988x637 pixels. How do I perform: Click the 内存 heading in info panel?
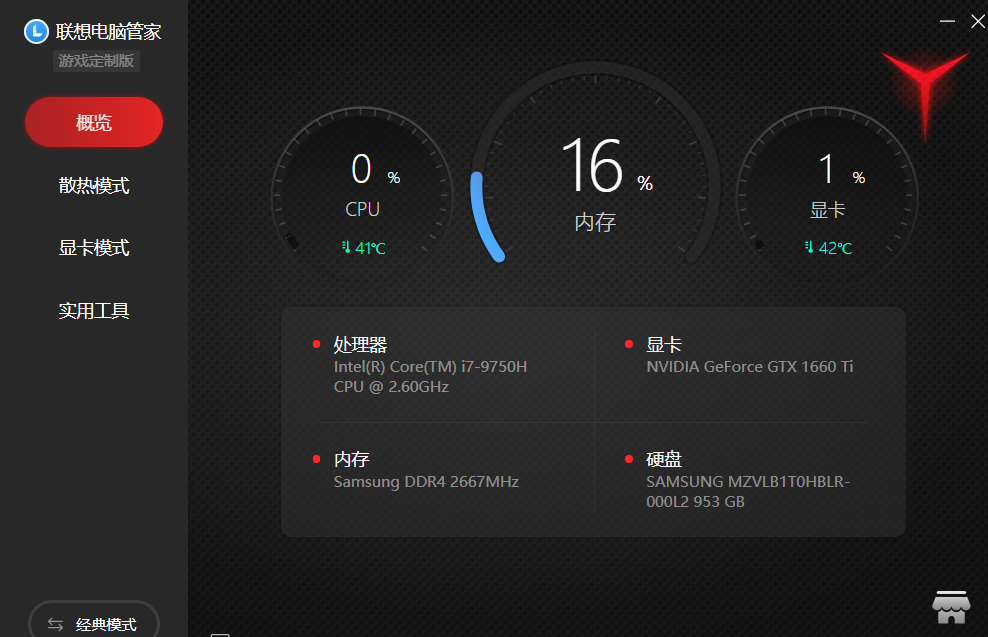(x=352, y=459)
